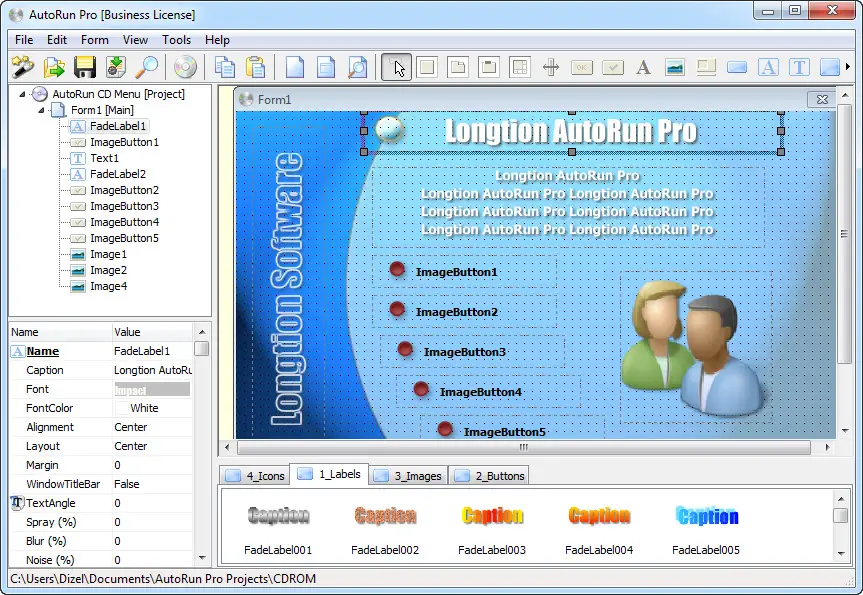Click the build icon with green down arrow
This screenshot has height=595, width=863.
pyautogui.click(x=116, y=67)
